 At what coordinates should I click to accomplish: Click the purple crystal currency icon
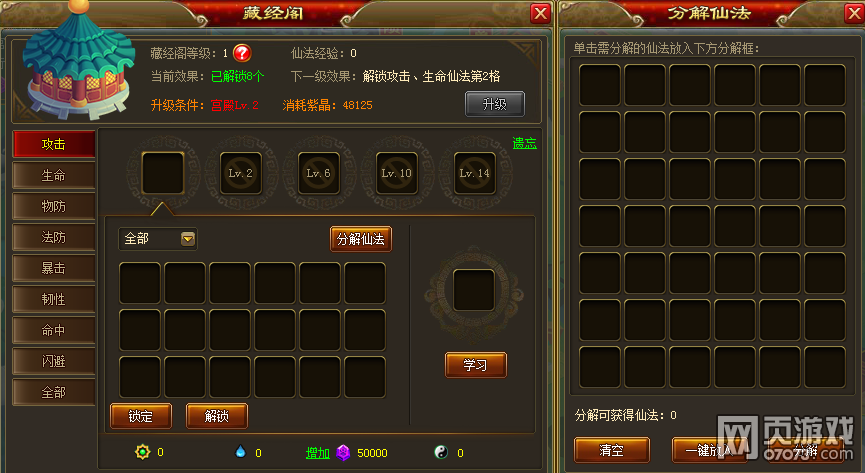[343, 453]
